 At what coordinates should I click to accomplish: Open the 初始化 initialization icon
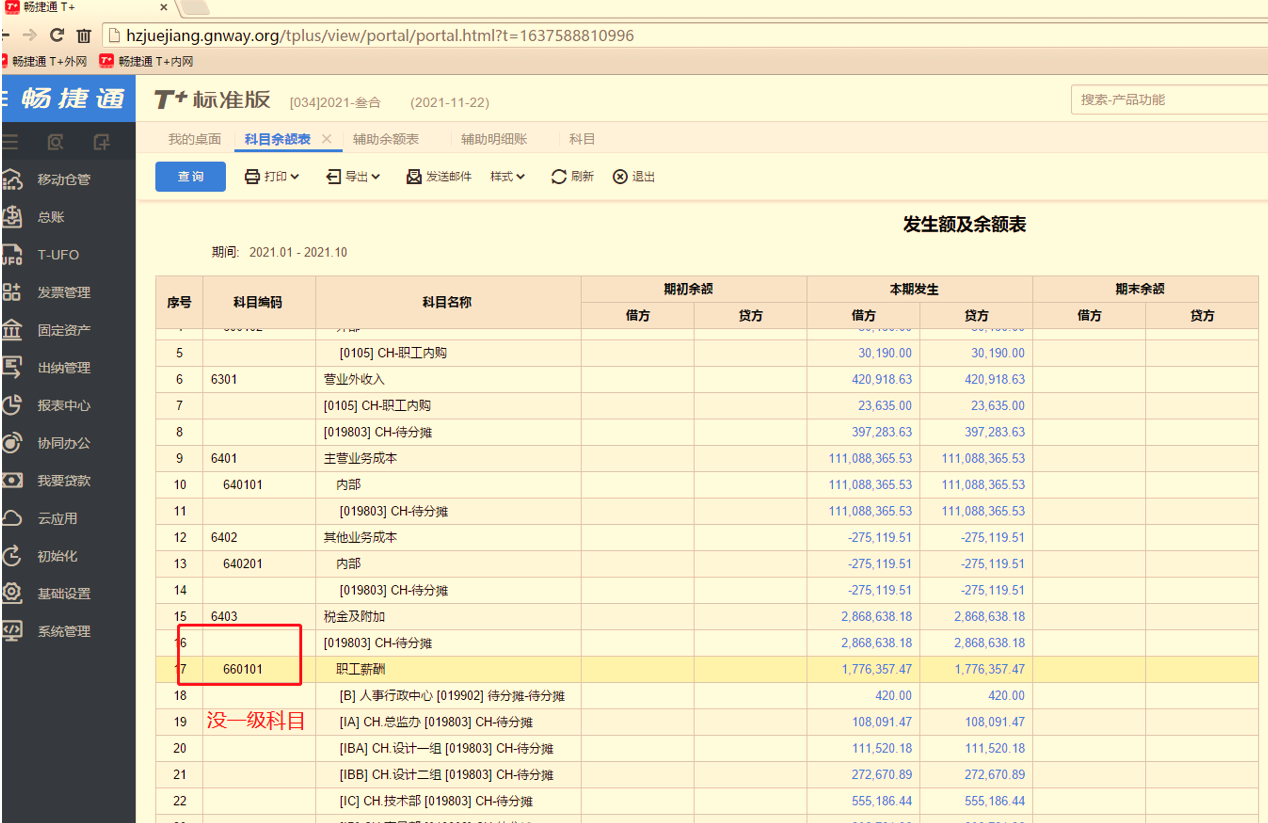coord(12,556)
